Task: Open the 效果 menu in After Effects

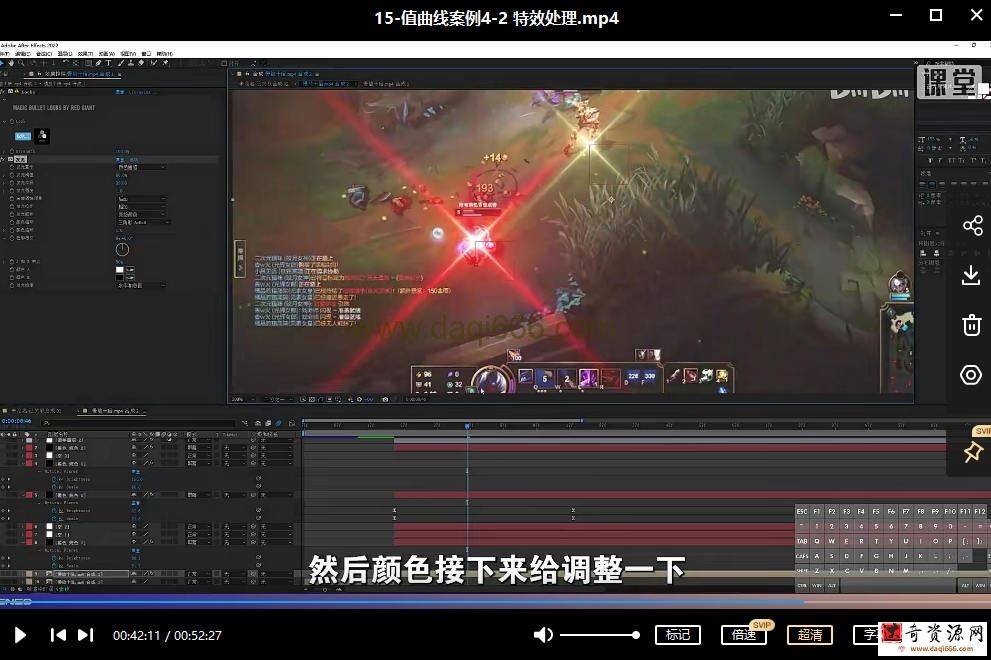Action: pyautogui.click(x=85, y=54)
